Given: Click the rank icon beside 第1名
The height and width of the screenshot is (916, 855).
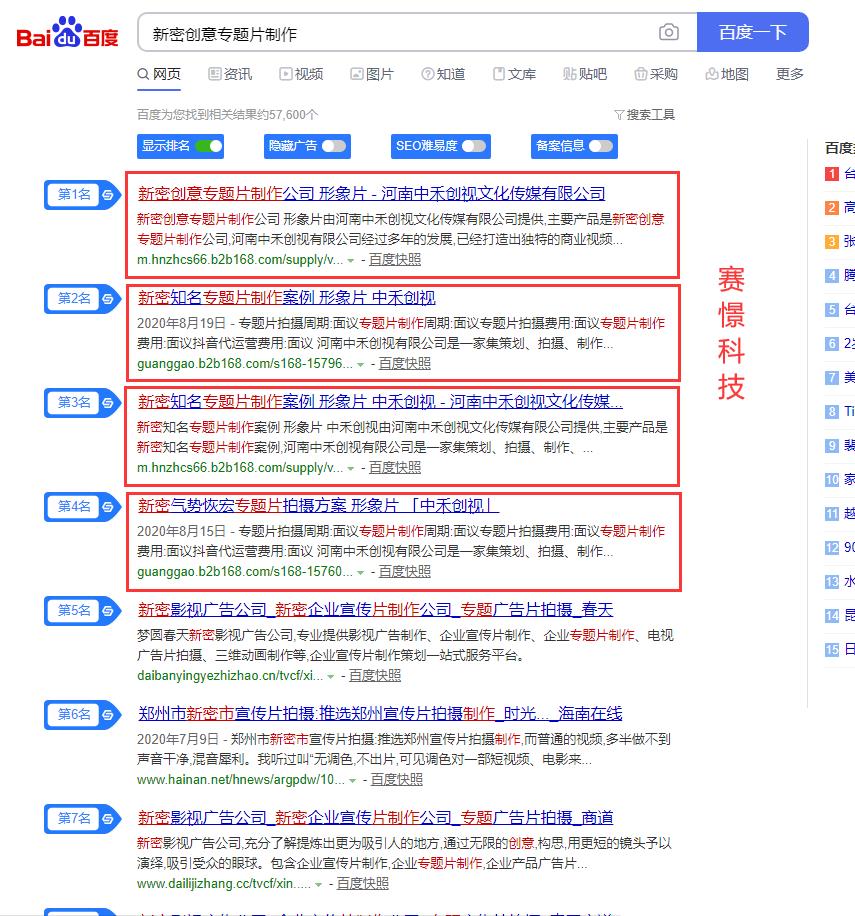Looking at the screenshot, I should [107, 195].
